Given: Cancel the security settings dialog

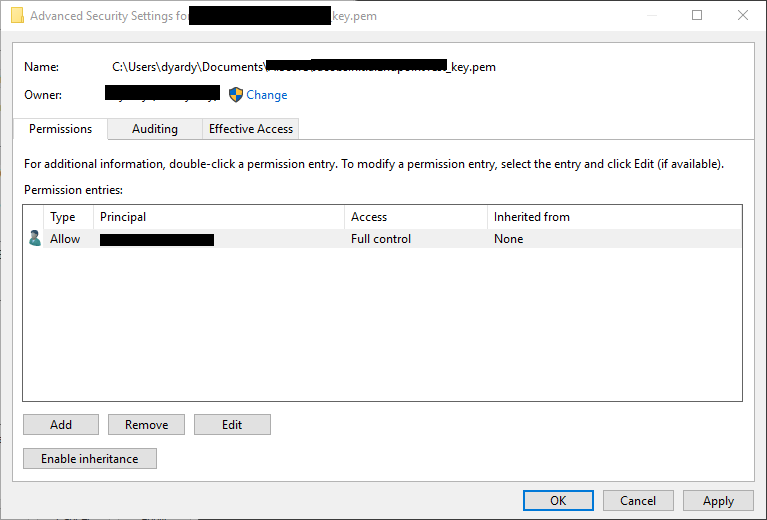Looking at the screenshot, I should (x=638, y=501).
